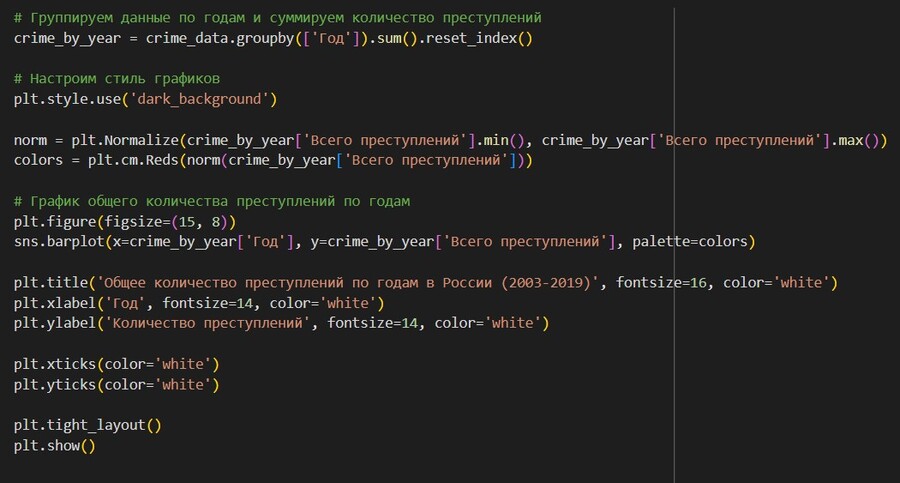The height and width of the screenshot is (483, 900).
Task: Click 'plt.Normalize' call
Action: pyautogui.click(x=125, y=140)
